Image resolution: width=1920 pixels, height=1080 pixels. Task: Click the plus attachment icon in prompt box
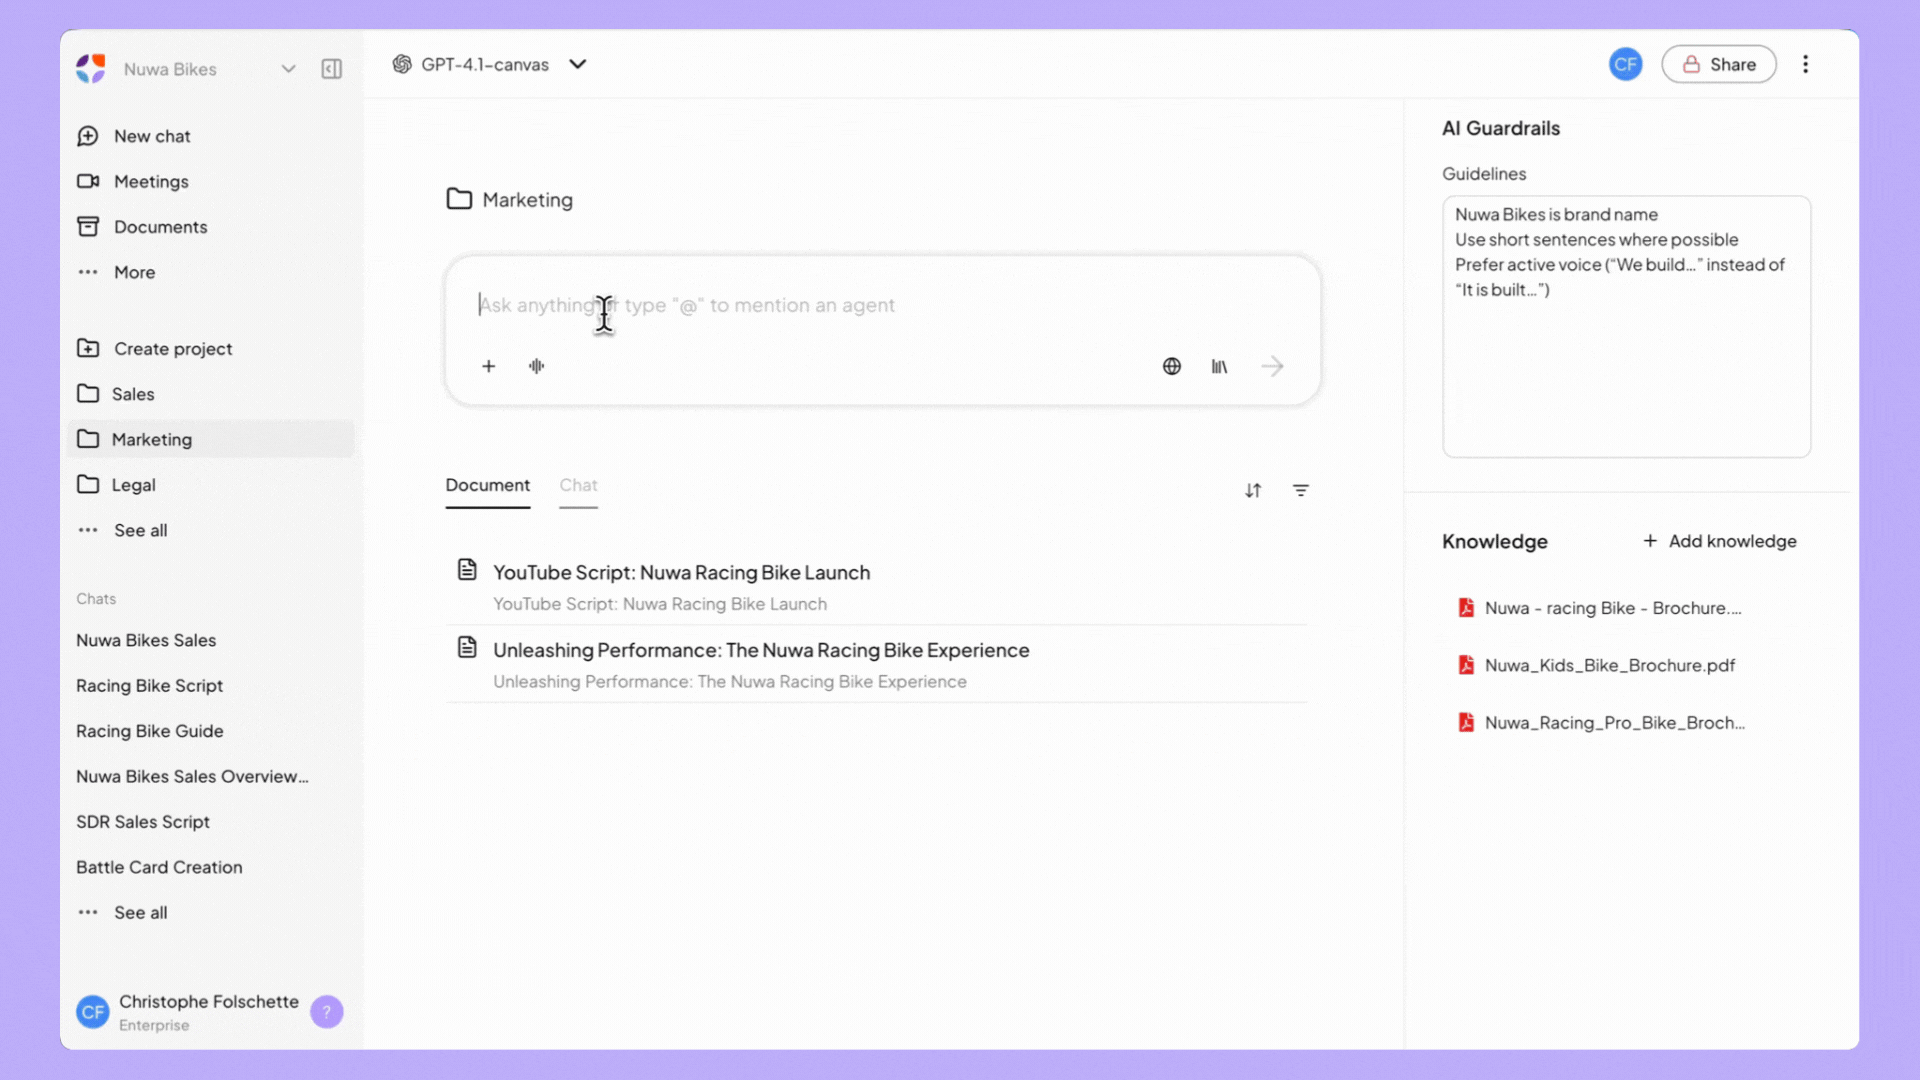(488, 366)
